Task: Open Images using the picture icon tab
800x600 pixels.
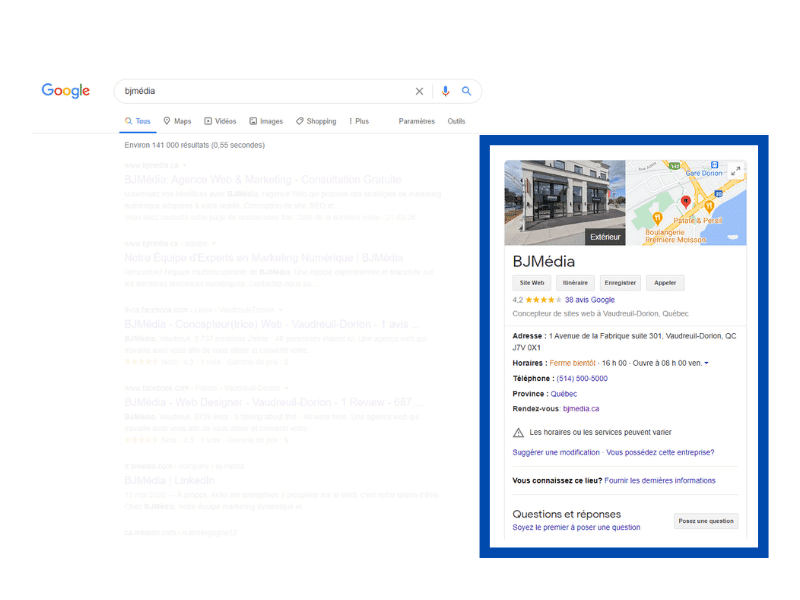Action: pyautogui.click(x=253, y=121)
